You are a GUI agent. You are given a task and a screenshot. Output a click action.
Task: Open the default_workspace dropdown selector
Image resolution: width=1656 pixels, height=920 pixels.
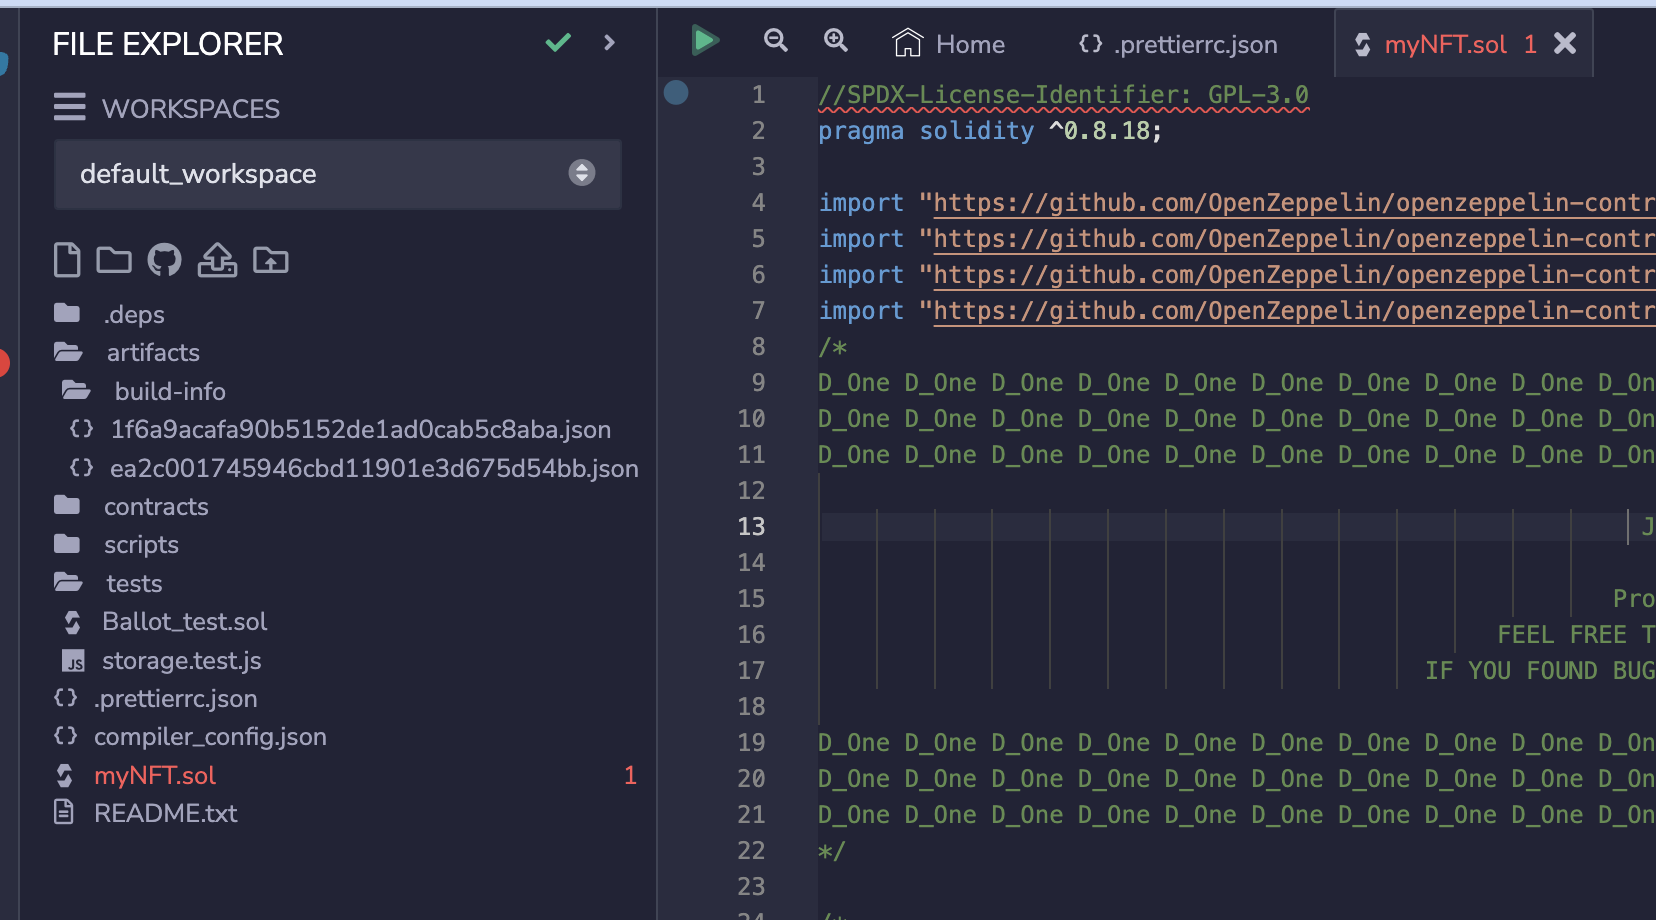tap(337, 174)
